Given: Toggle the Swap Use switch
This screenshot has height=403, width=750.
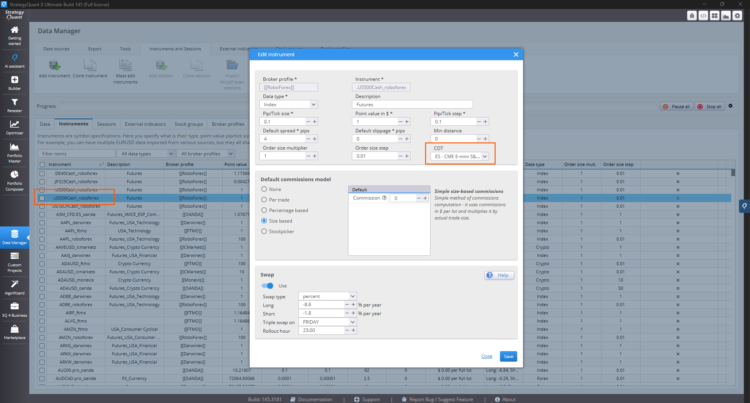Looking at the screenshot, I should [267, 286].
